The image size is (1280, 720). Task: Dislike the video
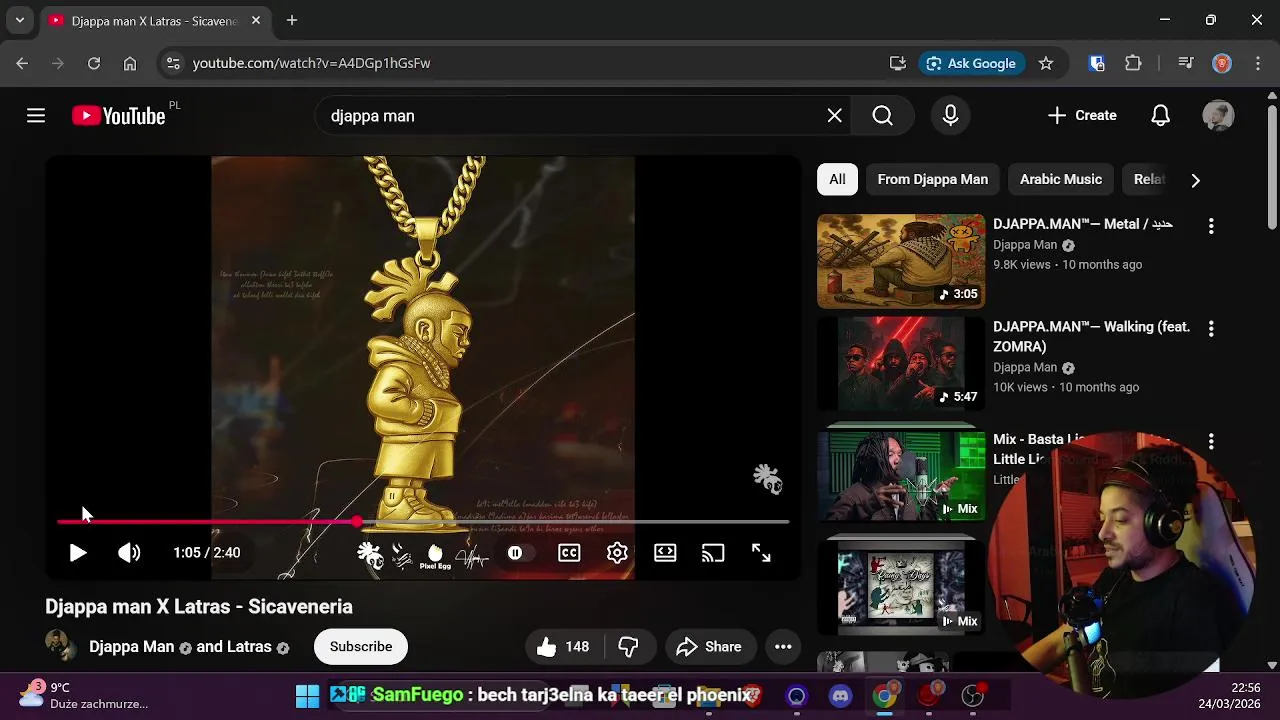click(x=628, y=647)
